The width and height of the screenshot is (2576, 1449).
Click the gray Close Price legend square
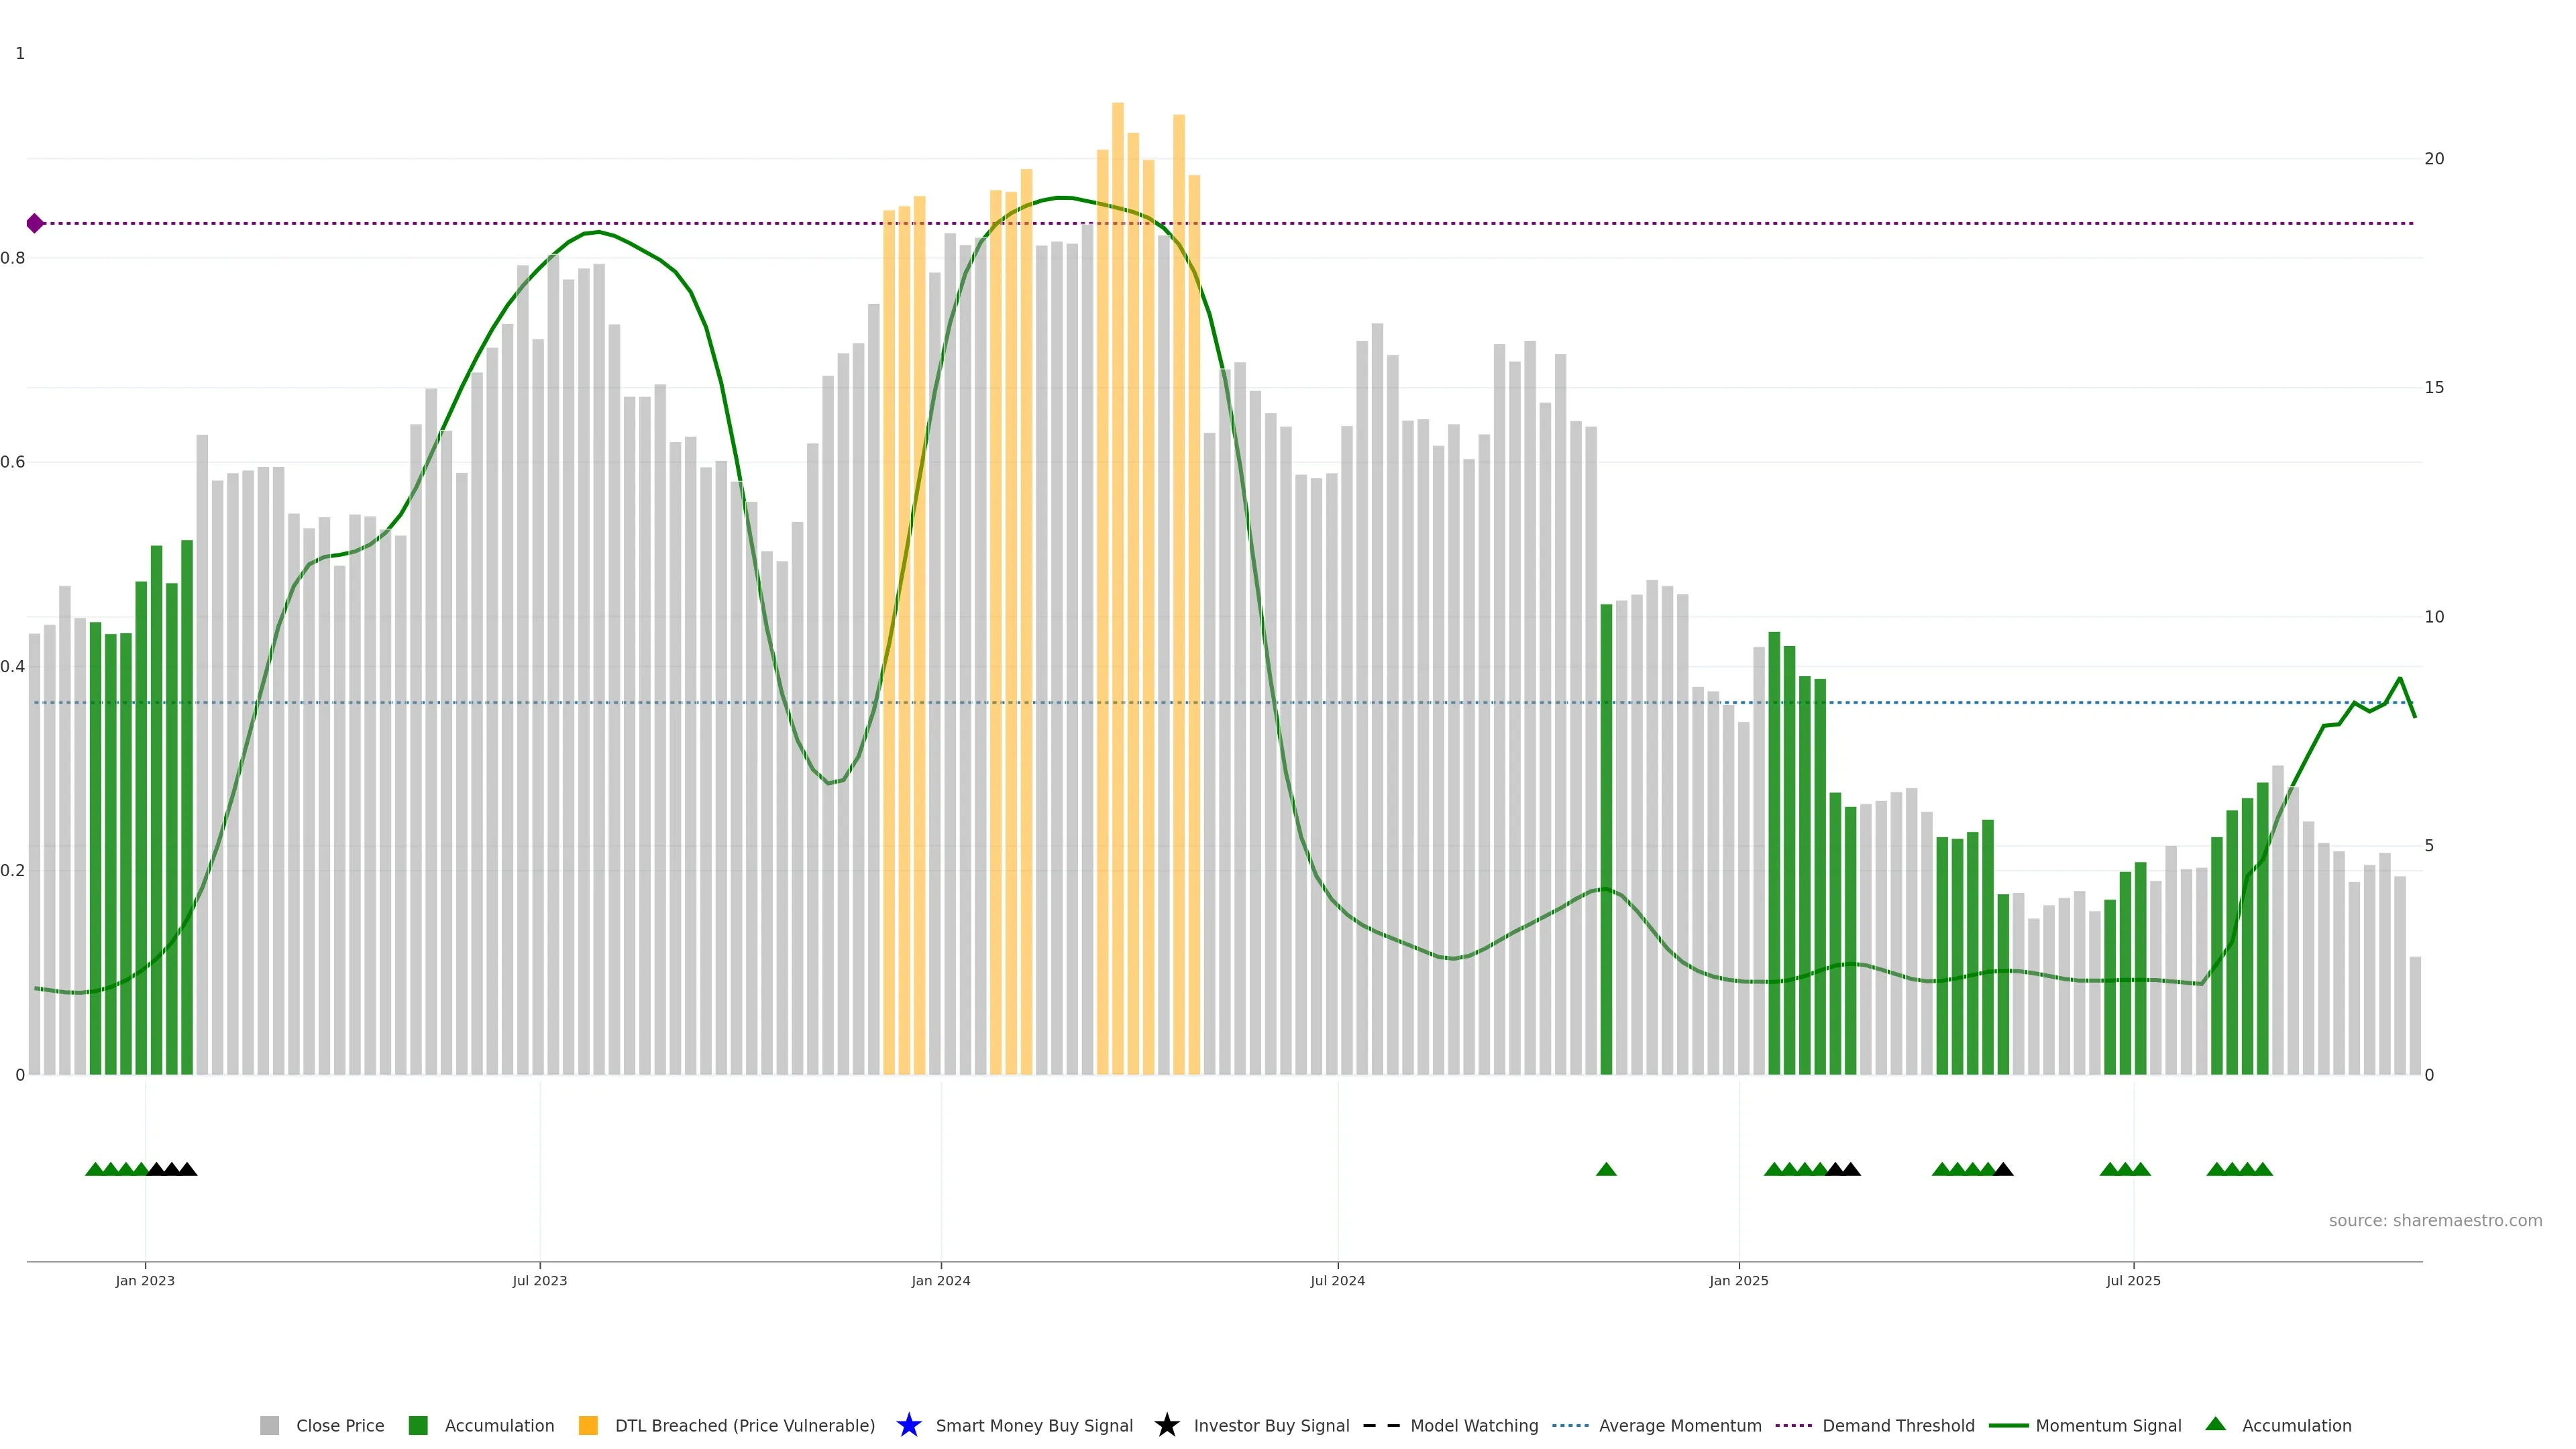269,1425
